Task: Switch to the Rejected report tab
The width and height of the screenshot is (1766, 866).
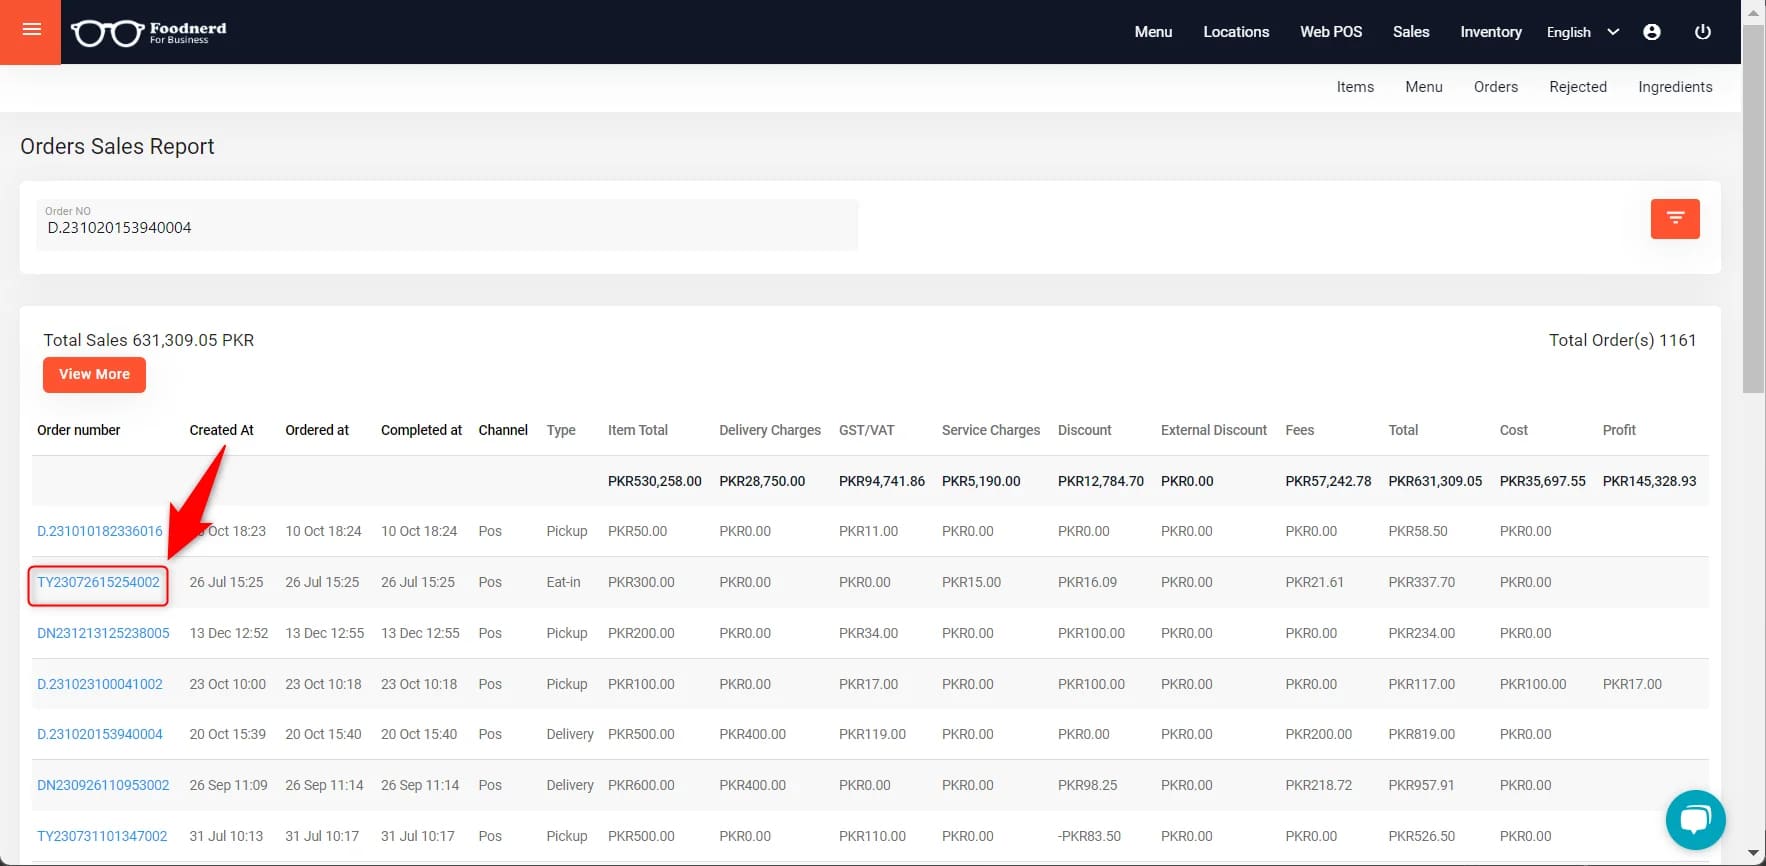Action: (1578, 87)
